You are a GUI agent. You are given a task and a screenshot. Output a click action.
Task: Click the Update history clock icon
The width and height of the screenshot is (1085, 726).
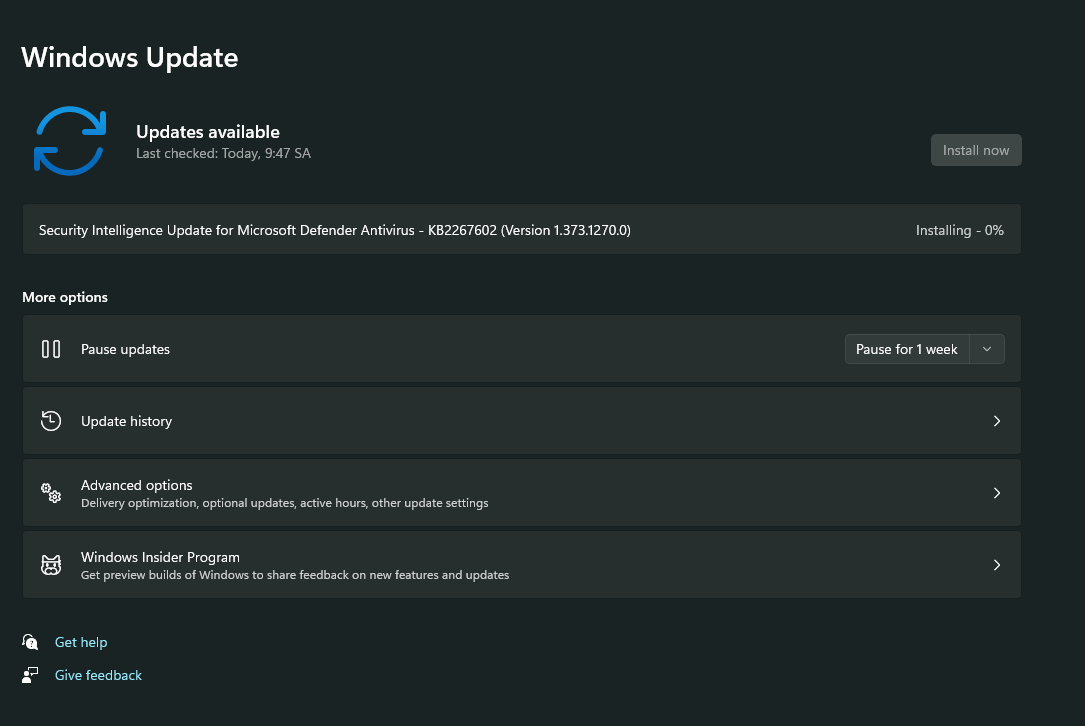(x=51, y=421)
